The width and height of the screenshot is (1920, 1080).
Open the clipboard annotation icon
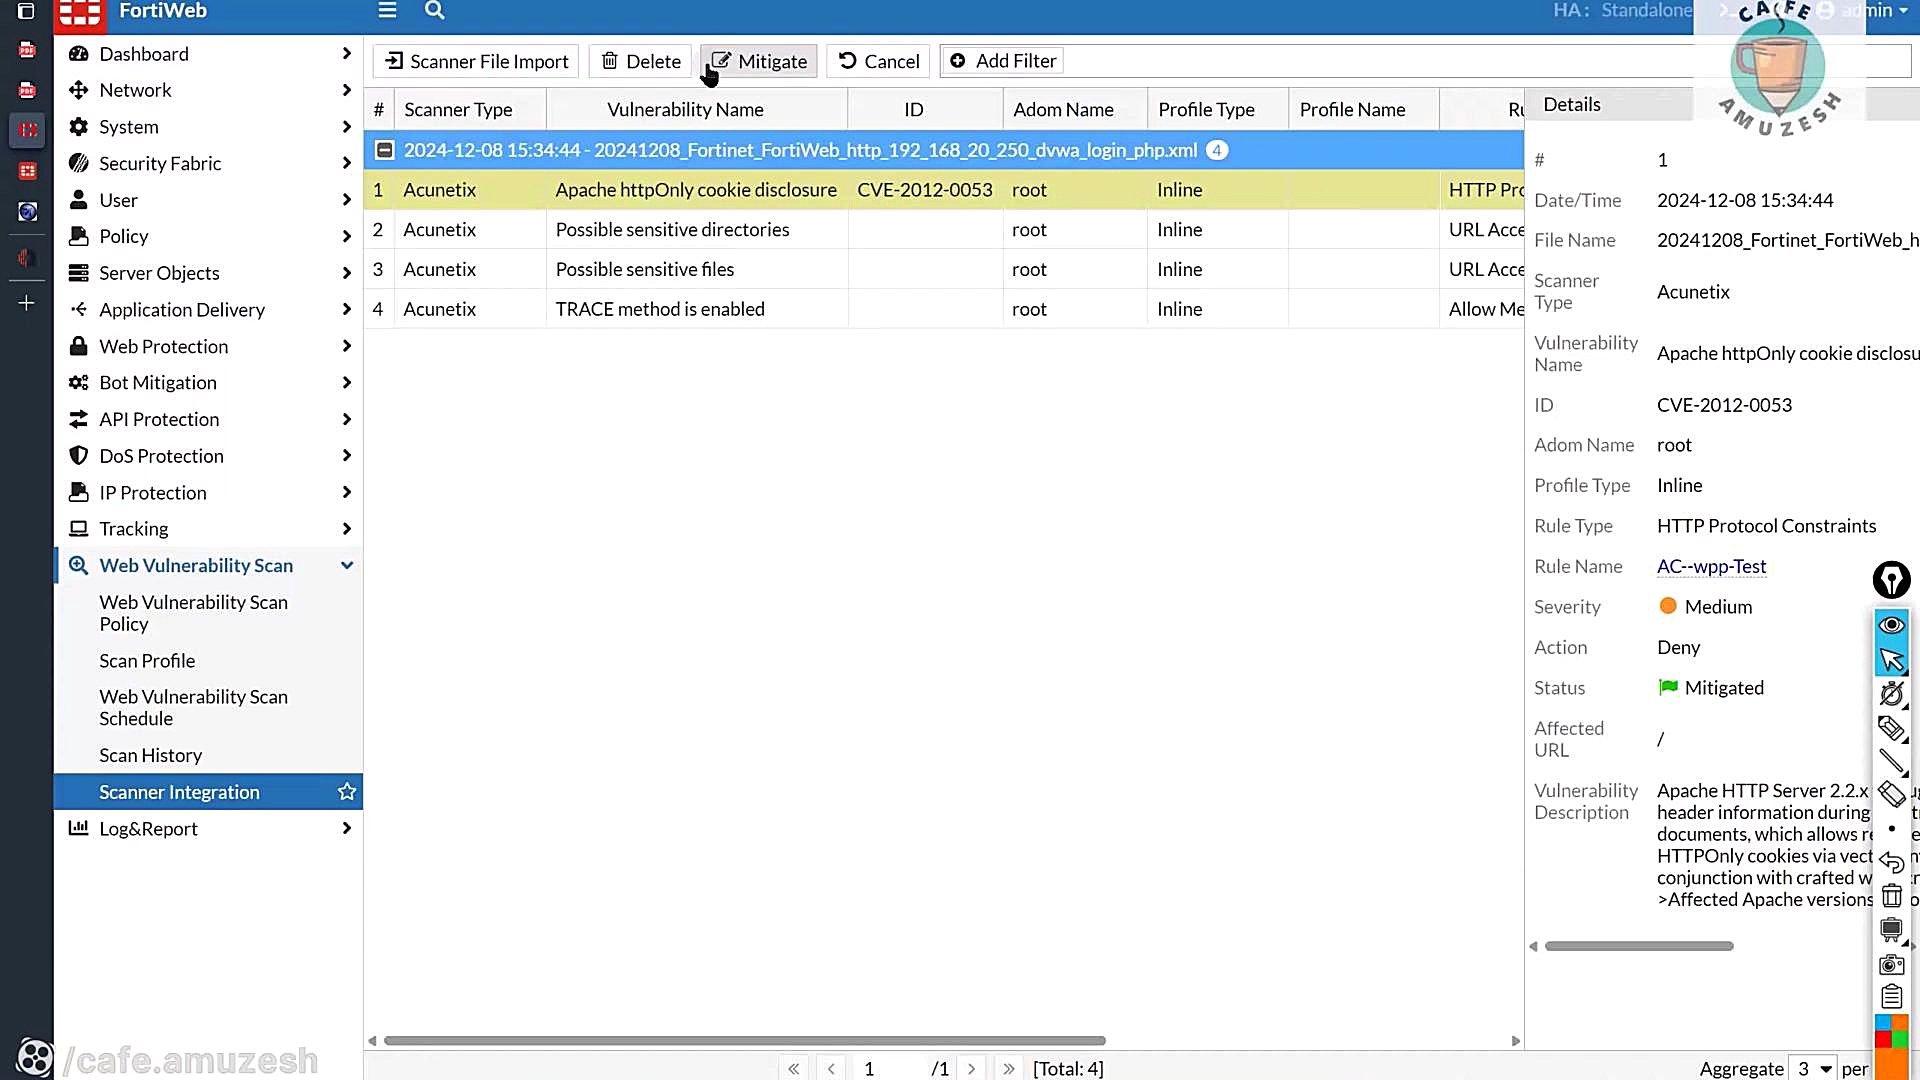(1891, 997)
